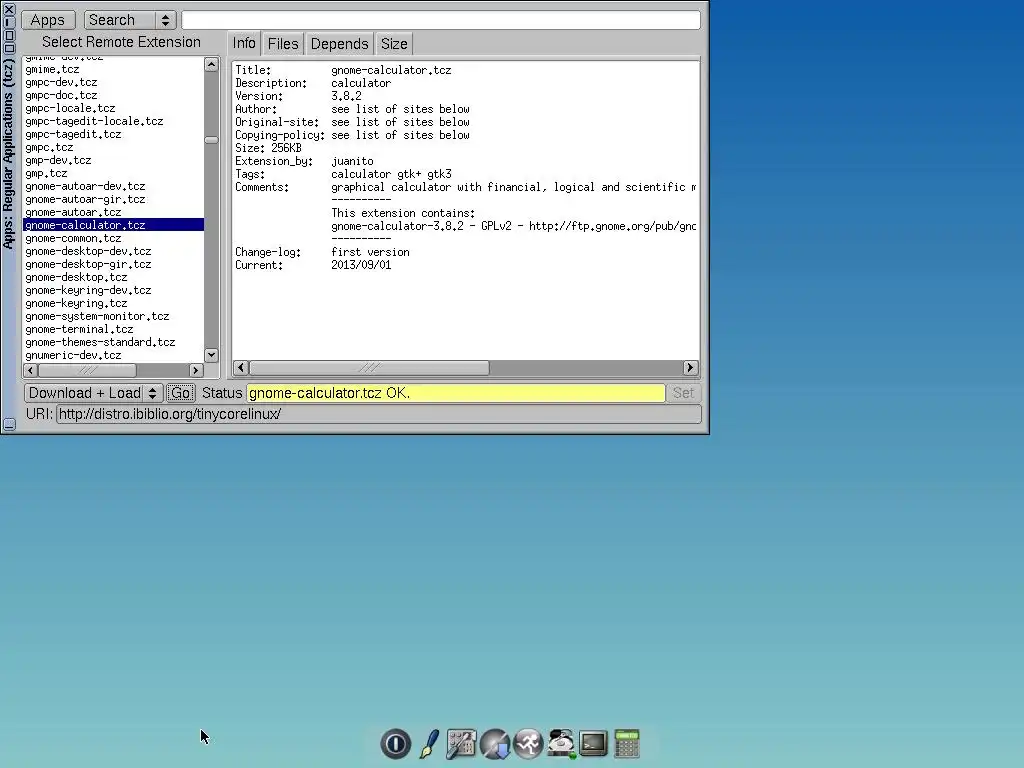Click the Go button

point(180,393)
